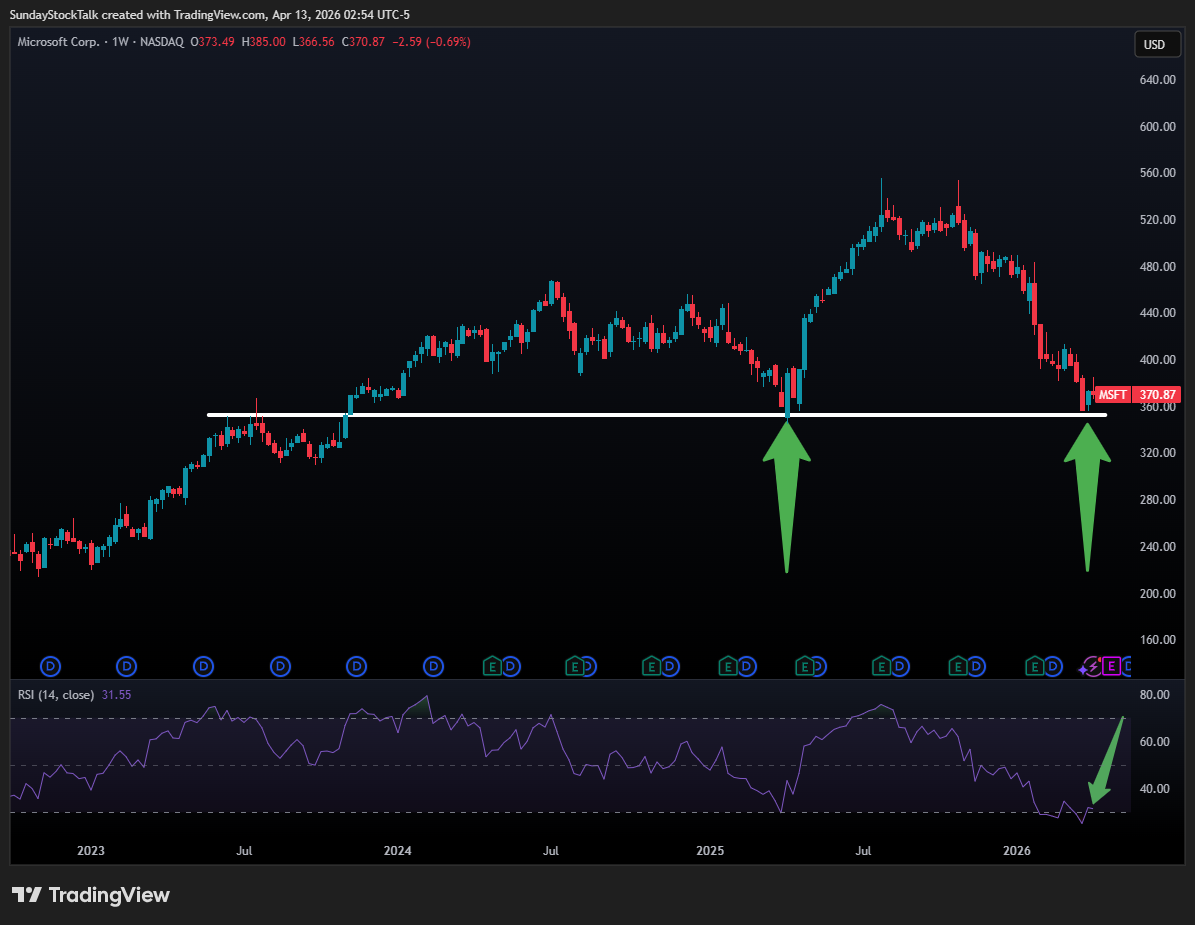Open the July 2025 earnings marker
1195x925 pixels.
[x=881, y=667]
